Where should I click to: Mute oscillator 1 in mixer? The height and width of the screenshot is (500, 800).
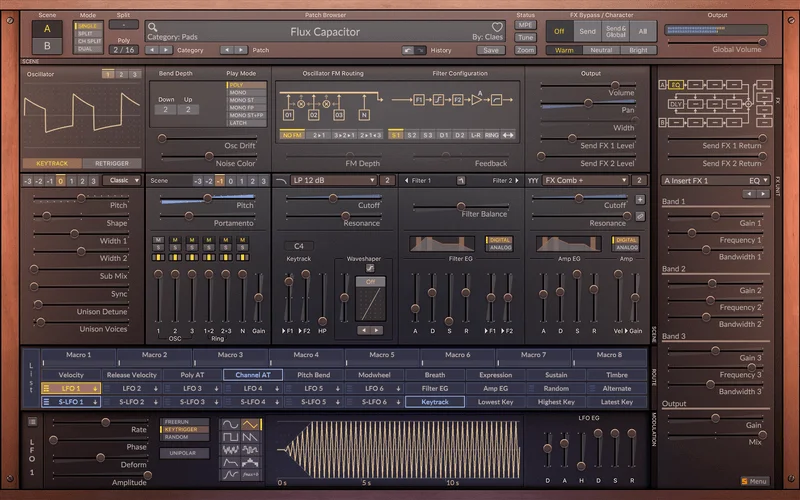pyautogui.click(x=158, y=240)
